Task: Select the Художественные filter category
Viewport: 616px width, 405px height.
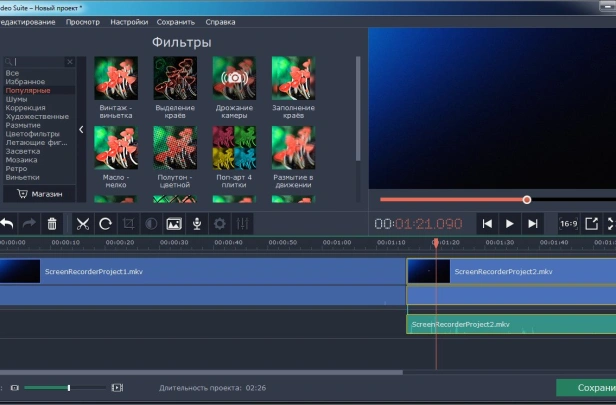Action: pos(37,117)
